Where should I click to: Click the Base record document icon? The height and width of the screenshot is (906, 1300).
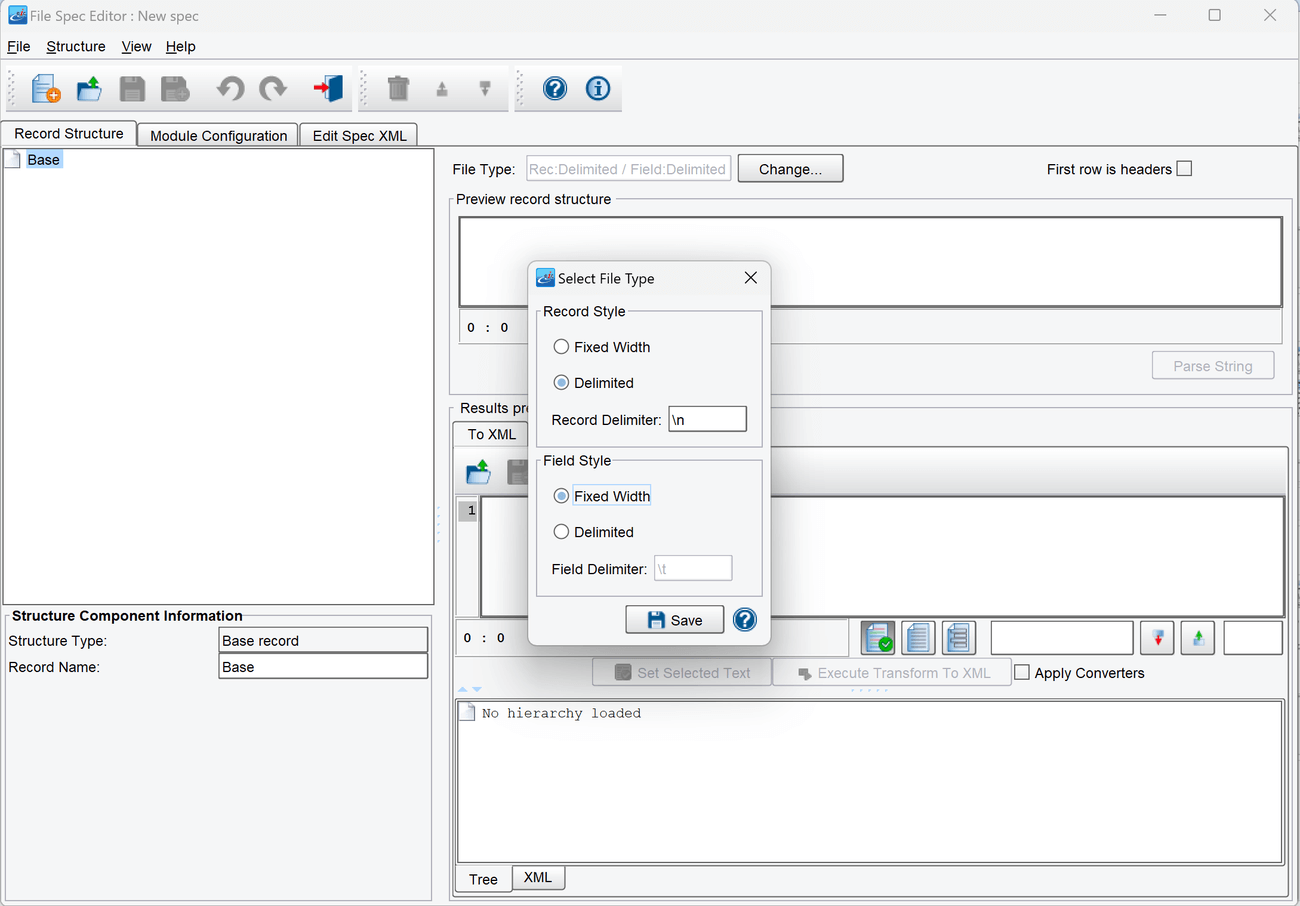(13, 160)
